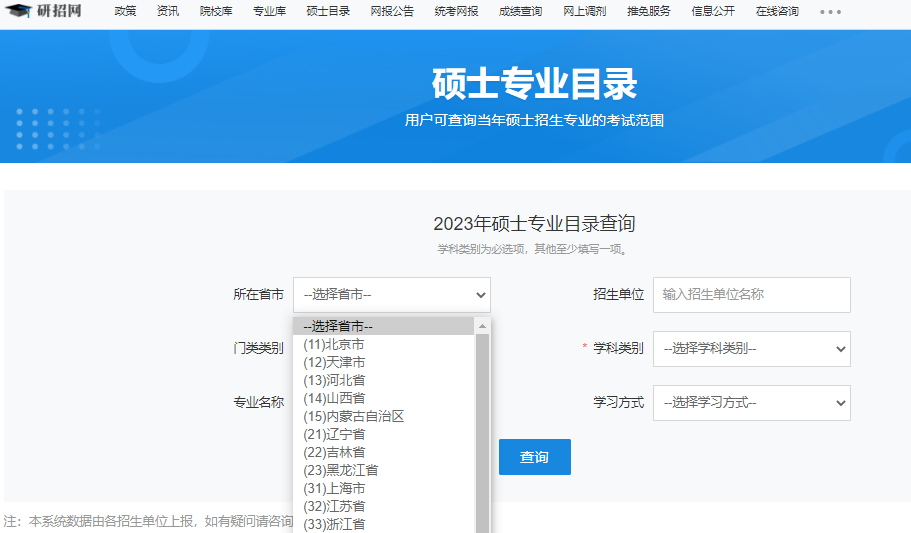The image size is (911, 533).
Task: Type in the 招生单位 name field
Action: 751,295
